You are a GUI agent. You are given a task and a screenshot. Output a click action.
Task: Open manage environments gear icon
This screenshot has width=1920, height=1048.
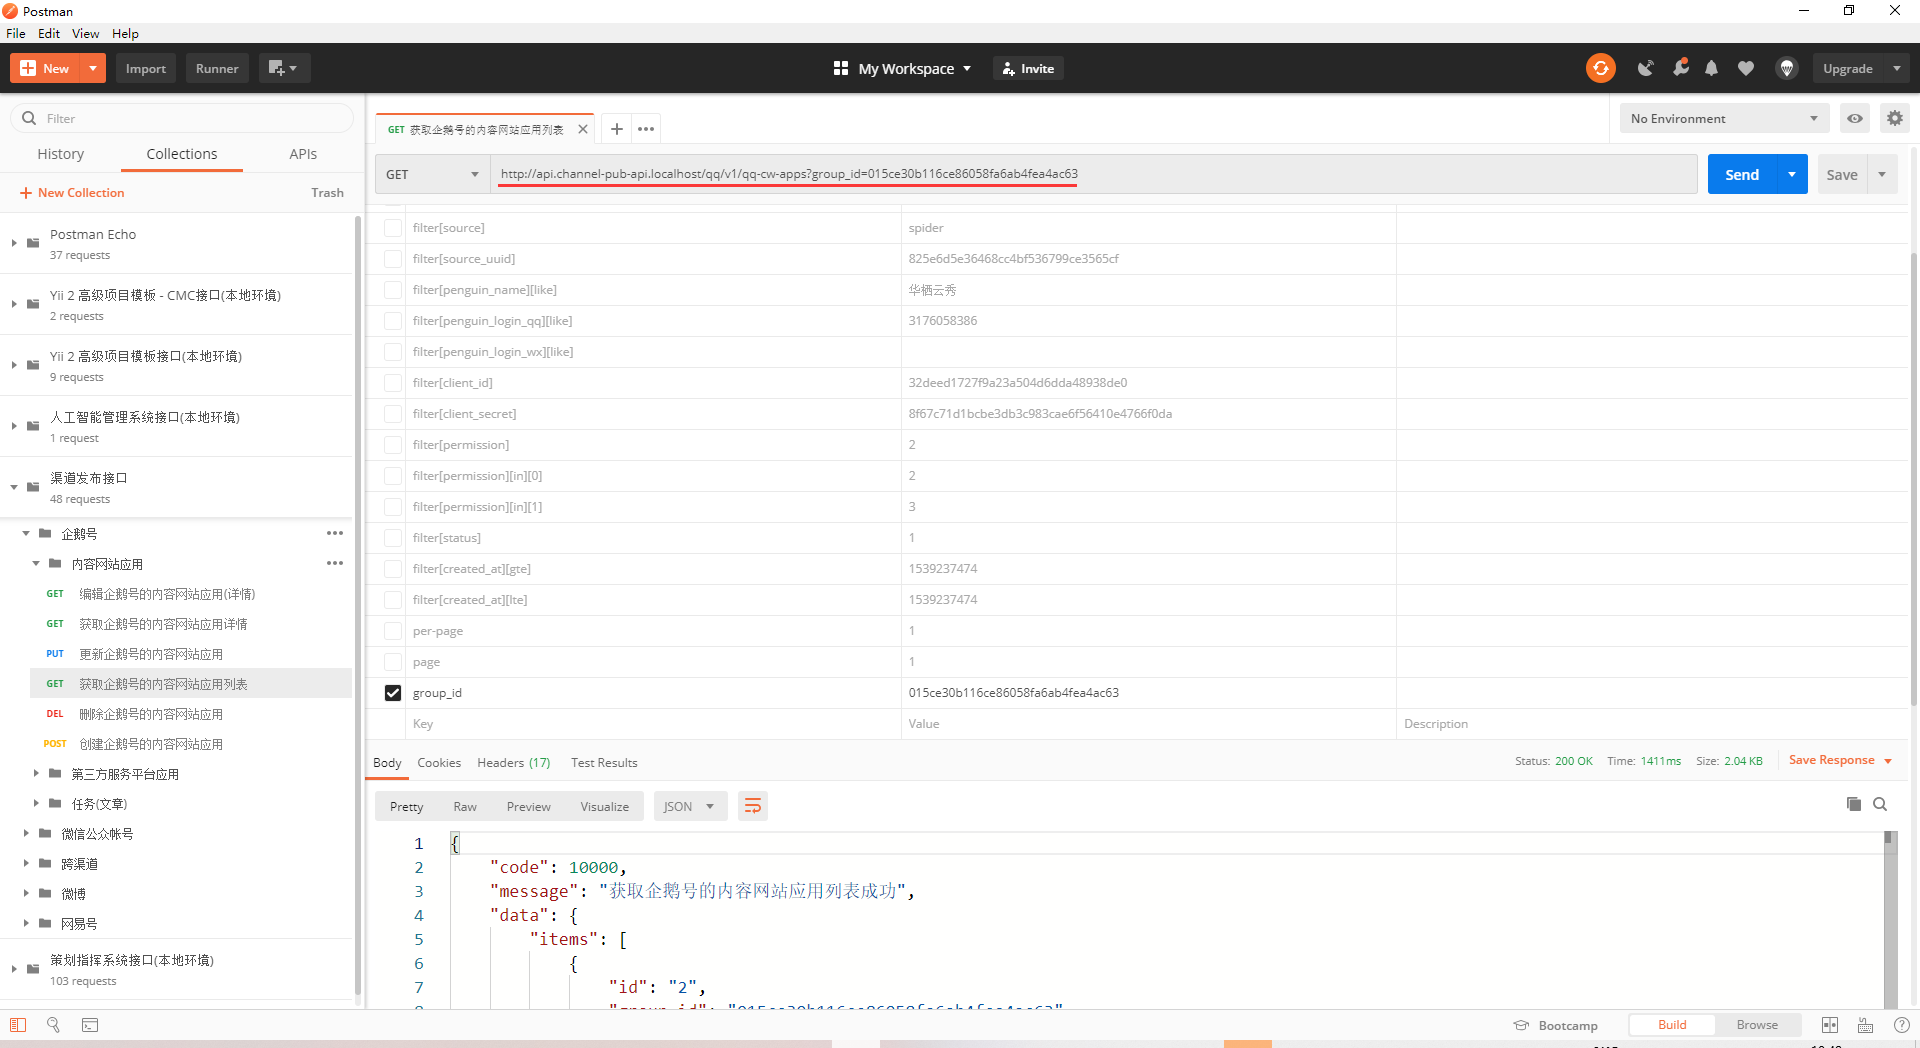[1894, 118]
